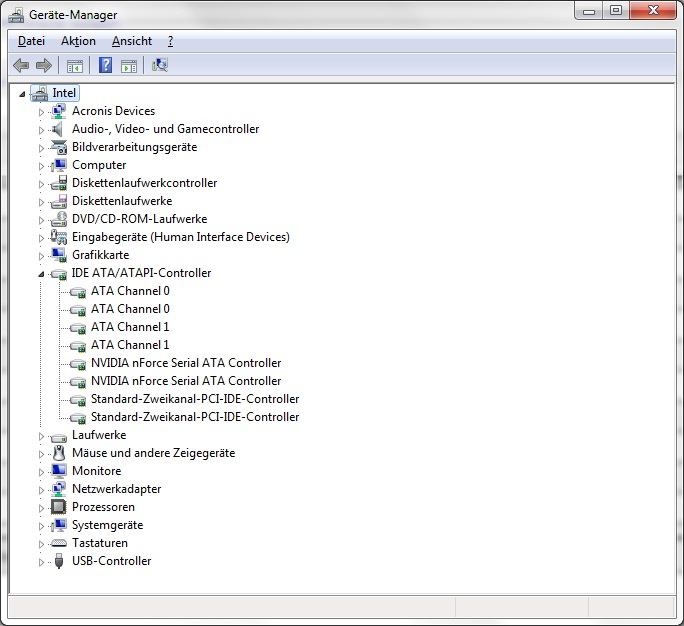Screen dimensions: 684x626
Task: Select the Mäuse und andere Zeigegeräte label
Action: (154, 453)
